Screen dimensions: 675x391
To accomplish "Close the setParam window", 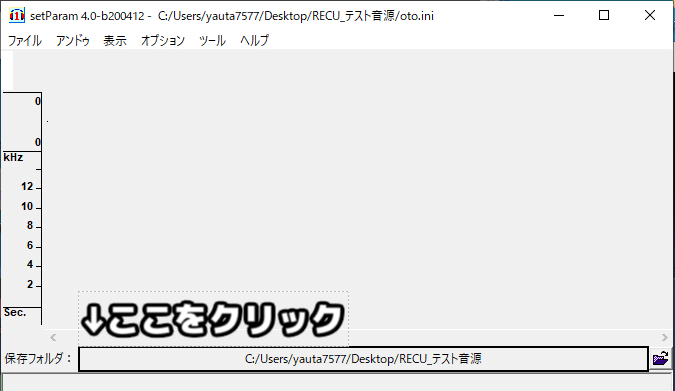I will tap(650, 16).
